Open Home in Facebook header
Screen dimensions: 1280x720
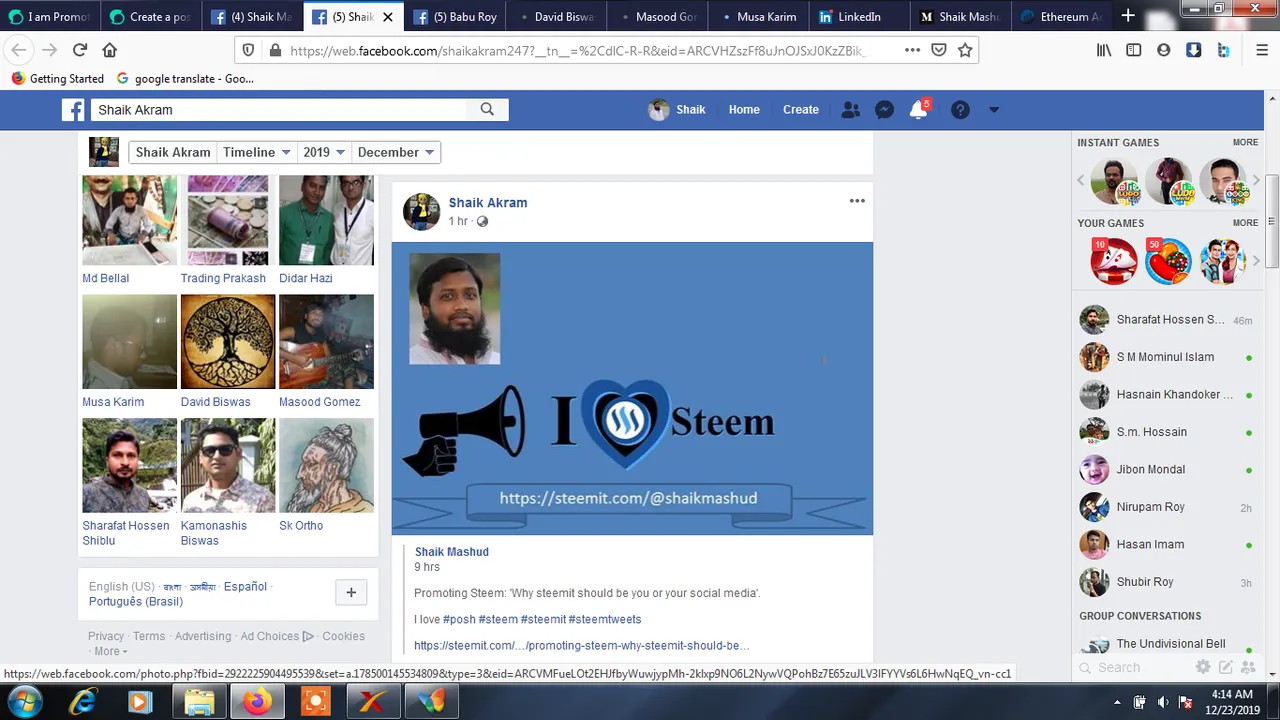pyautogui.click(x=744, y=110)
